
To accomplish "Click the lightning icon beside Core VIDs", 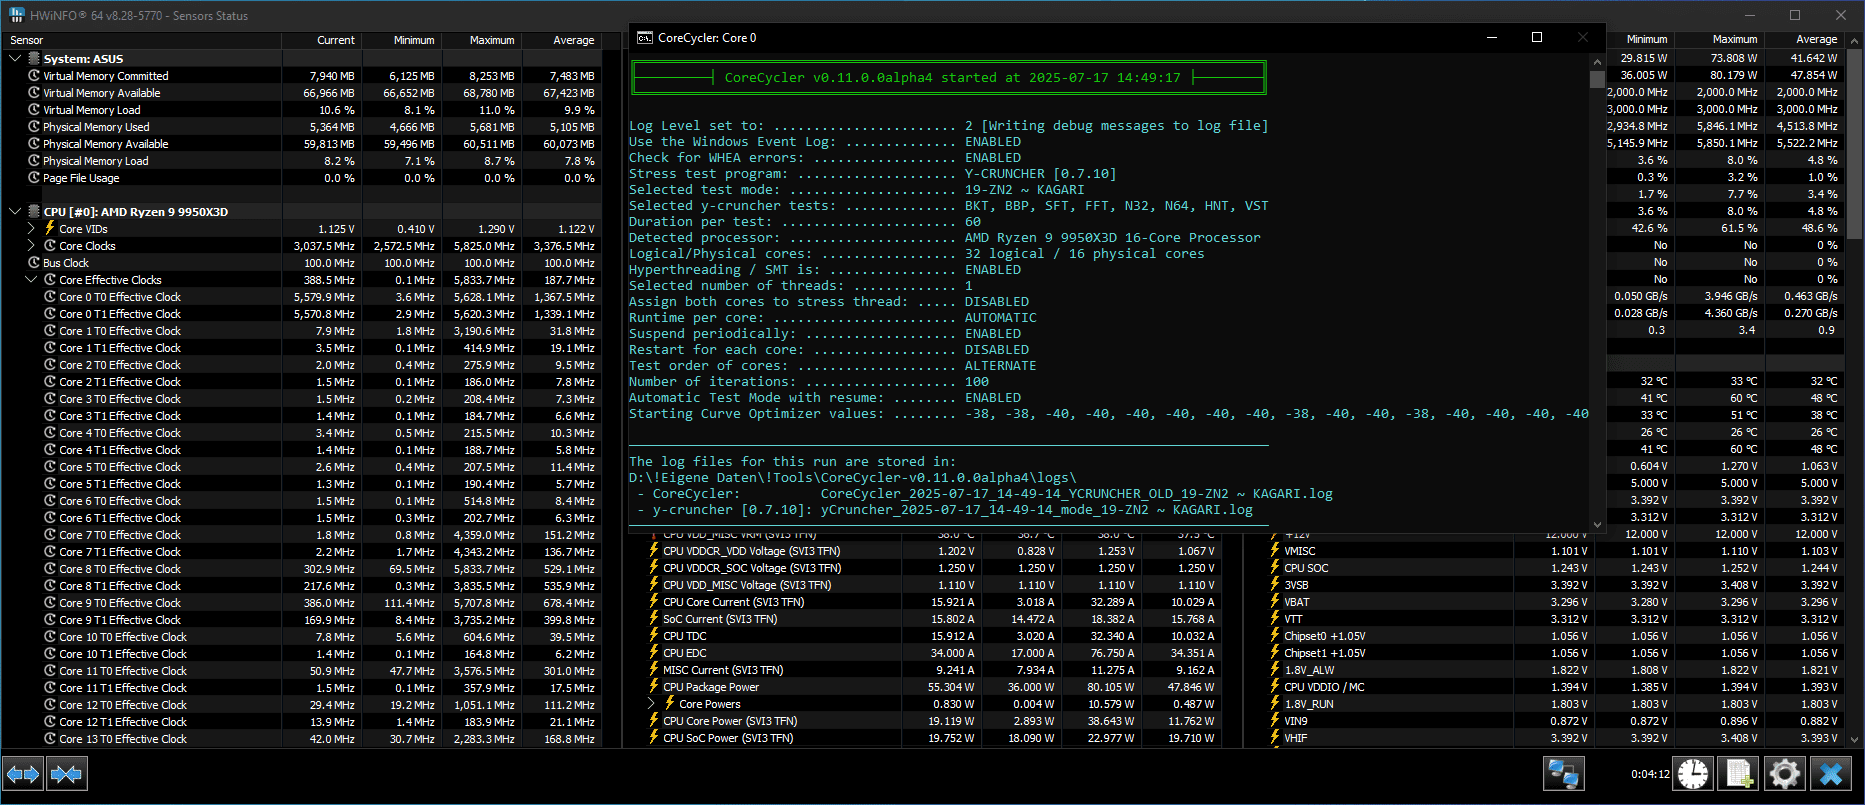I will coord(50,228).
